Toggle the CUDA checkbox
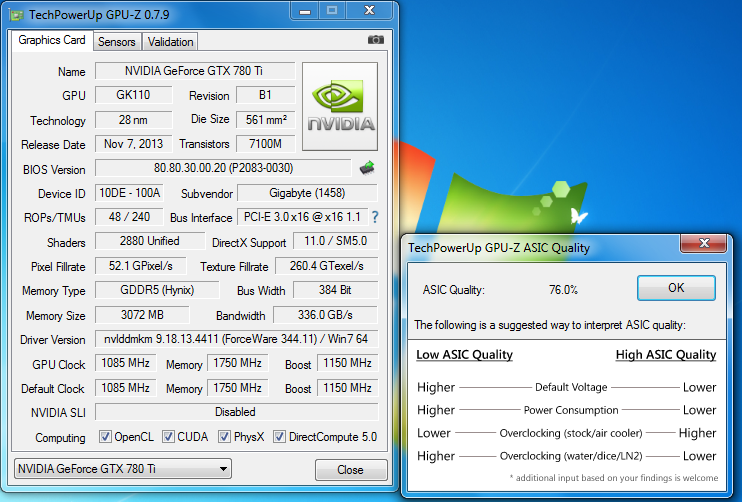742x502 pixels. pos(168,436)
